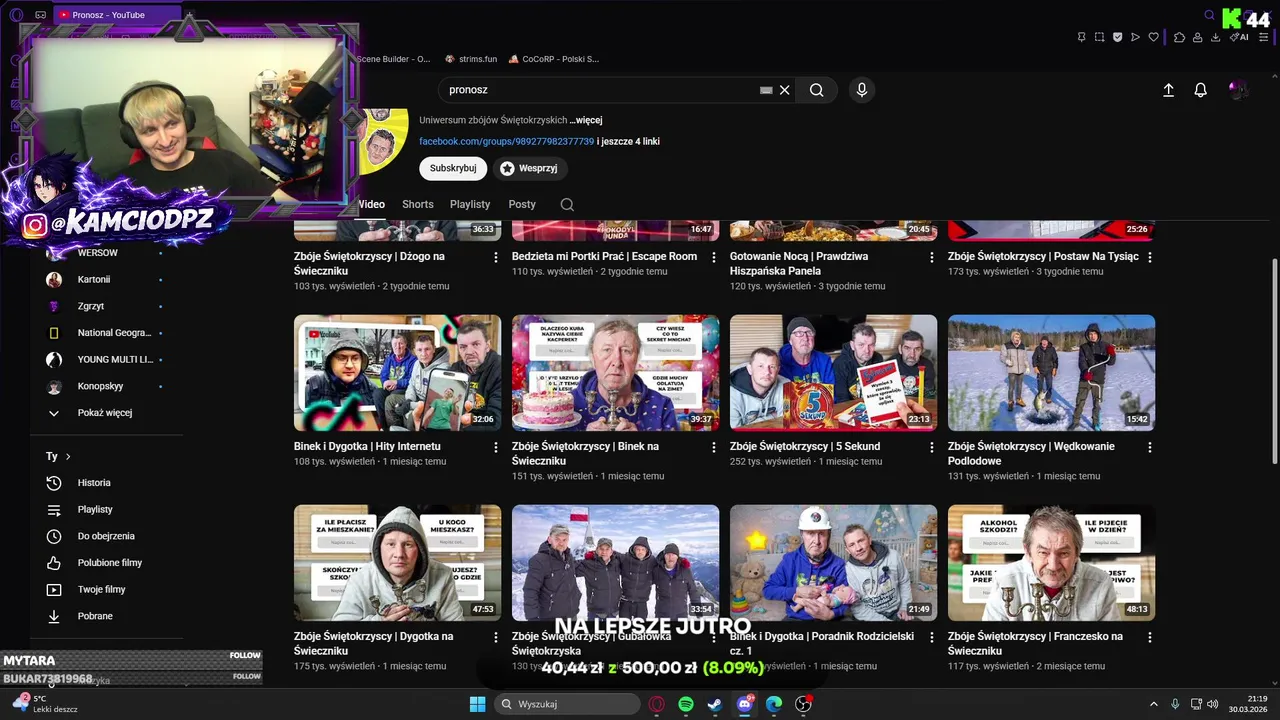Click the browser heart bookmark icon
Screen dimensions: 1280x720
pos(1153,37)
